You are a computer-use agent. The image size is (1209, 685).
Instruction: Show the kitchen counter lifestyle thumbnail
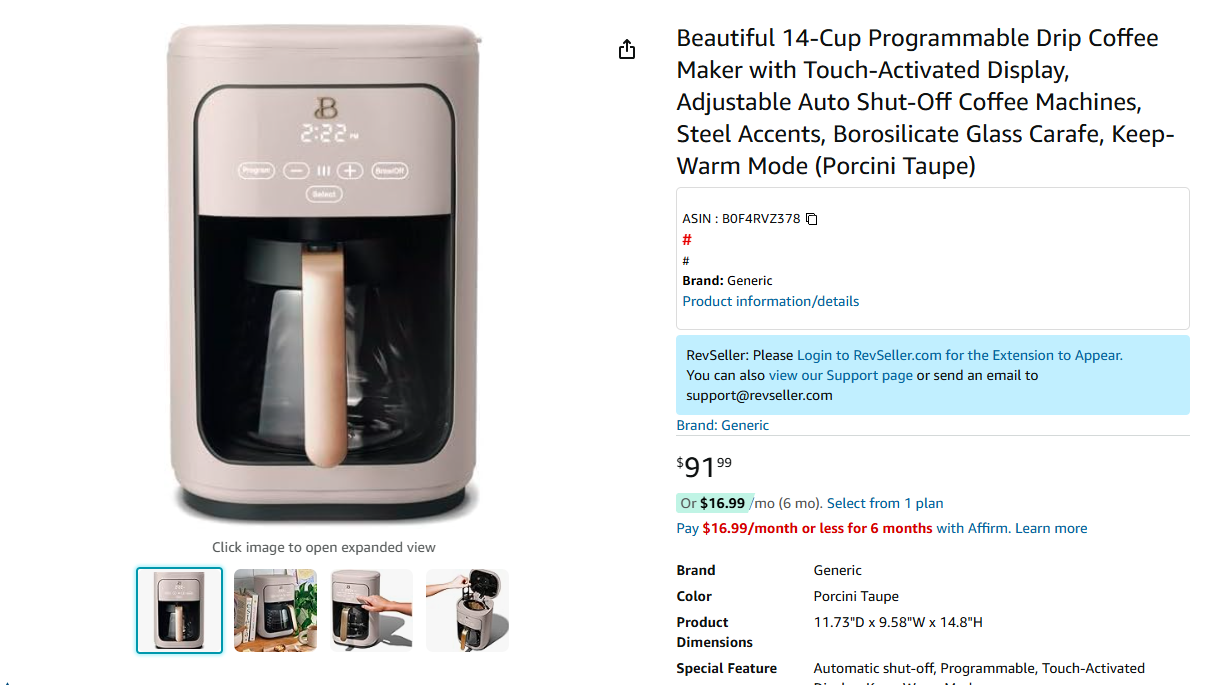click(x=275, y=610)
